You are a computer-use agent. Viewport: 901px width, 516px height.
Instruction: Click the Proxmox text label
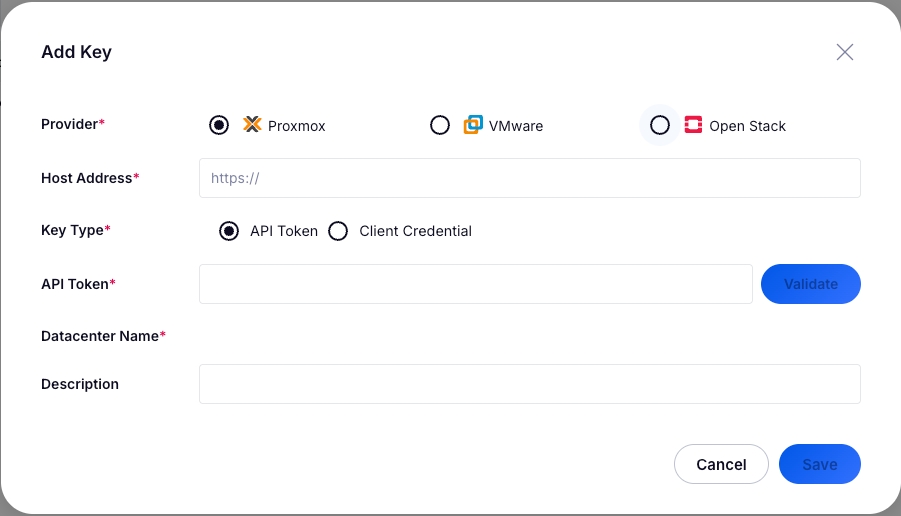click(297, 126)
